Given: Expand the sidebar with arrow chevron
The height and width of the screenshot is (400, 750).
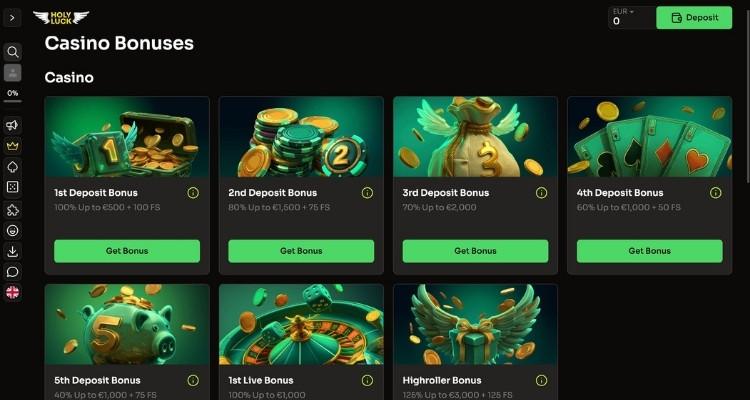Looking at the screenshot, I should pos(12,18).
